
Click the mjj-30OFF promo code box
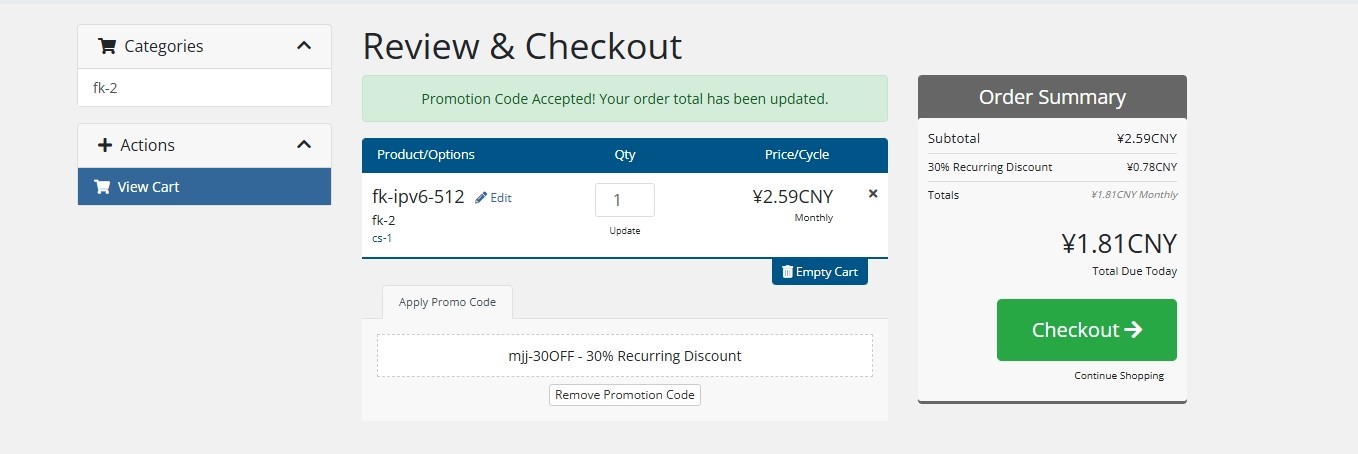pos(625,355)
